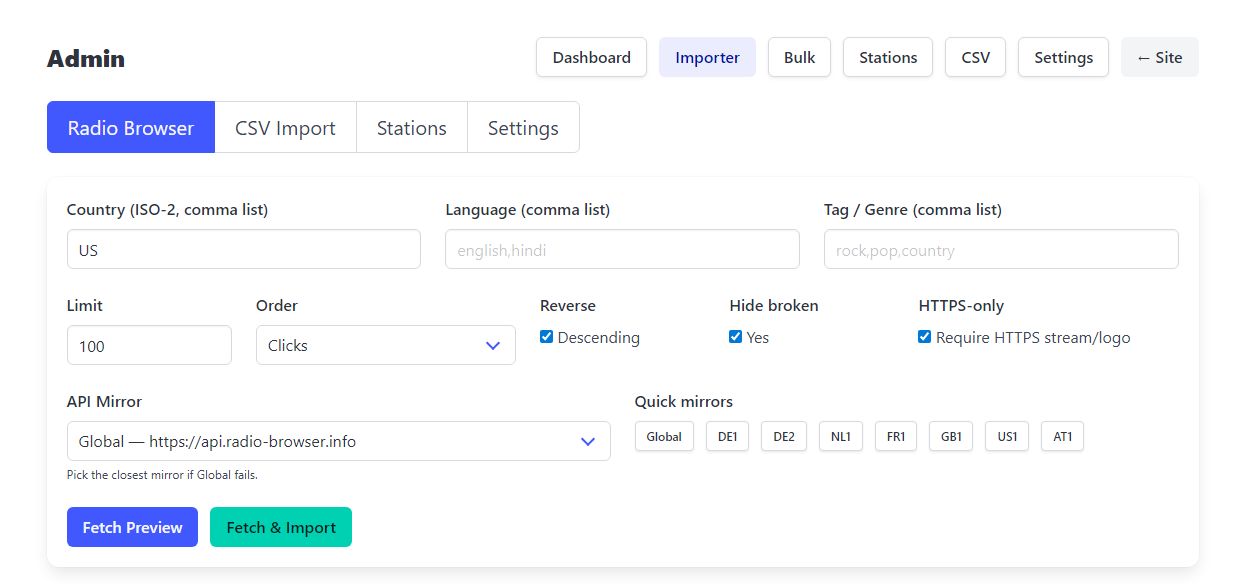The width and height of the screenshot is (1249, 584).
Task: Select the NL1 quick mirror
Action: (840, 437)
